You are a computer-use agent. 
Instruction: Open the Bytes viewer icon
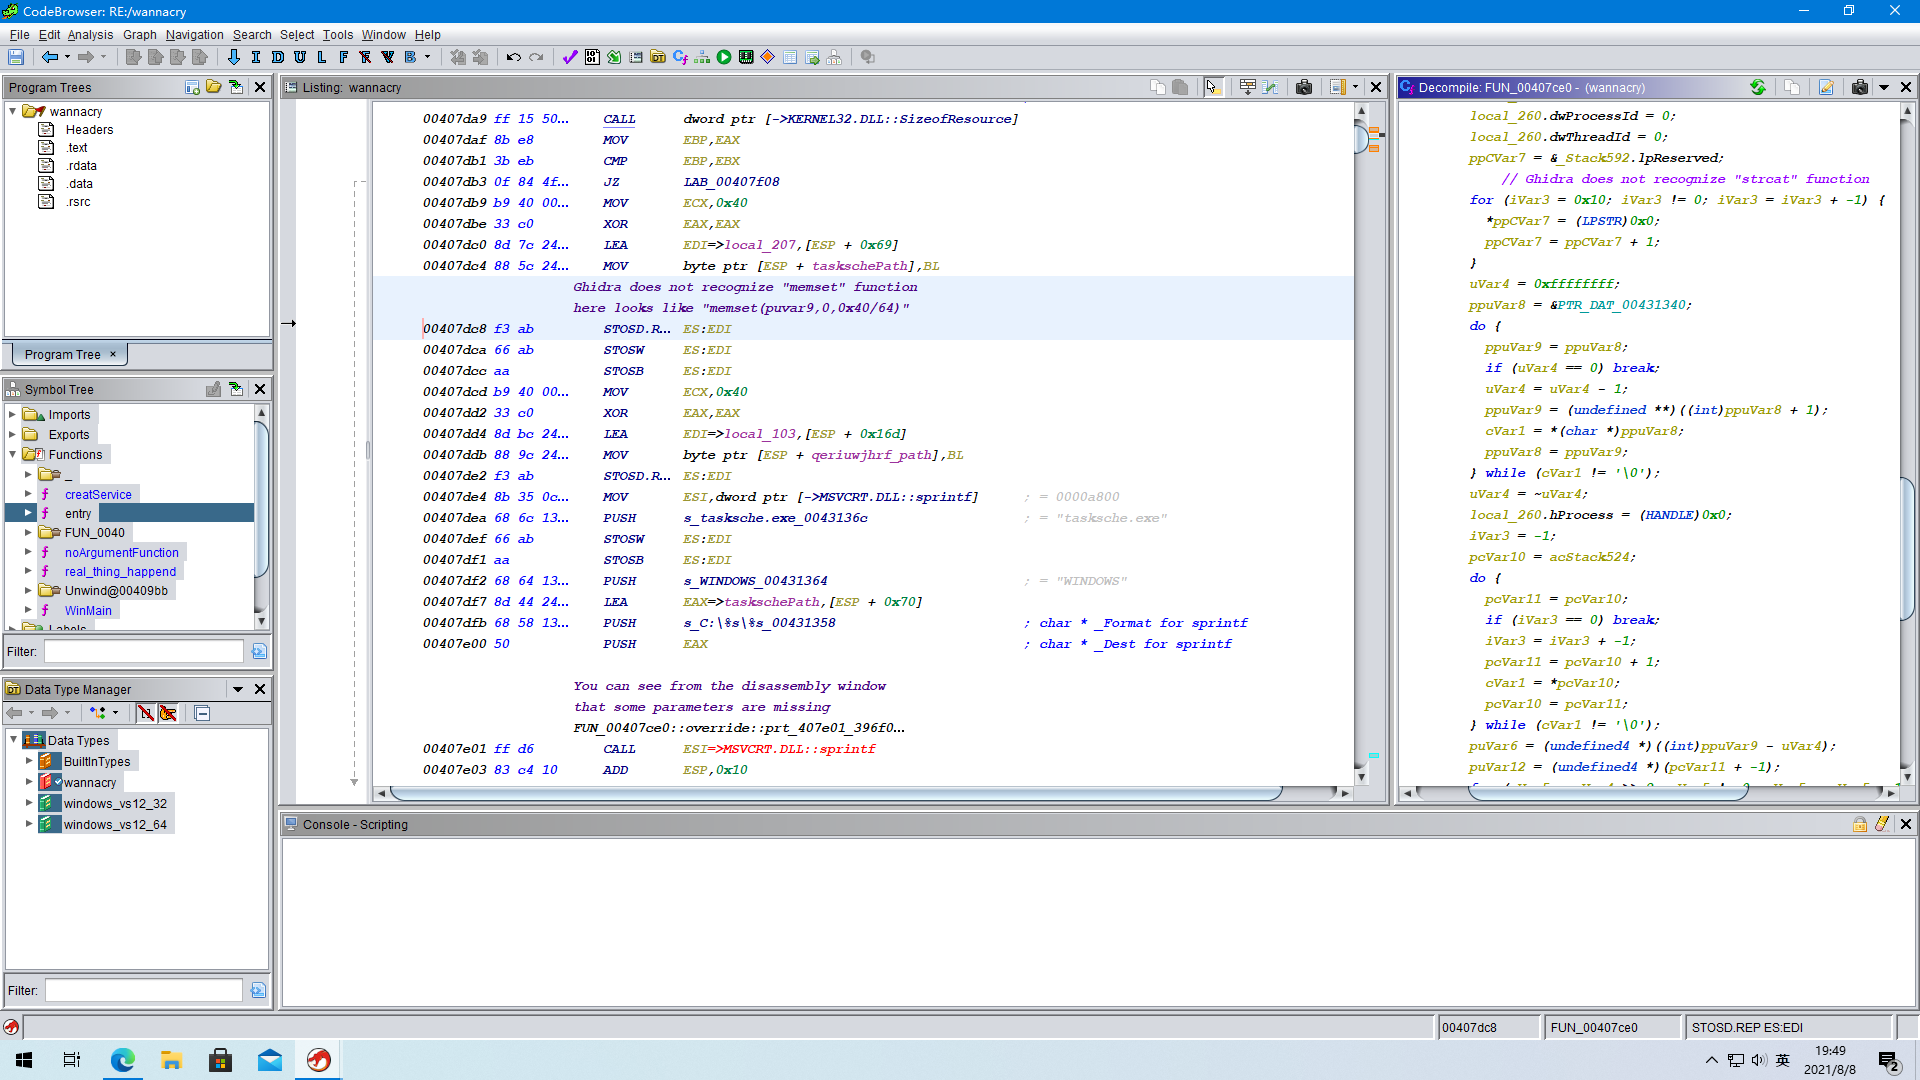(x=592, y=57)
